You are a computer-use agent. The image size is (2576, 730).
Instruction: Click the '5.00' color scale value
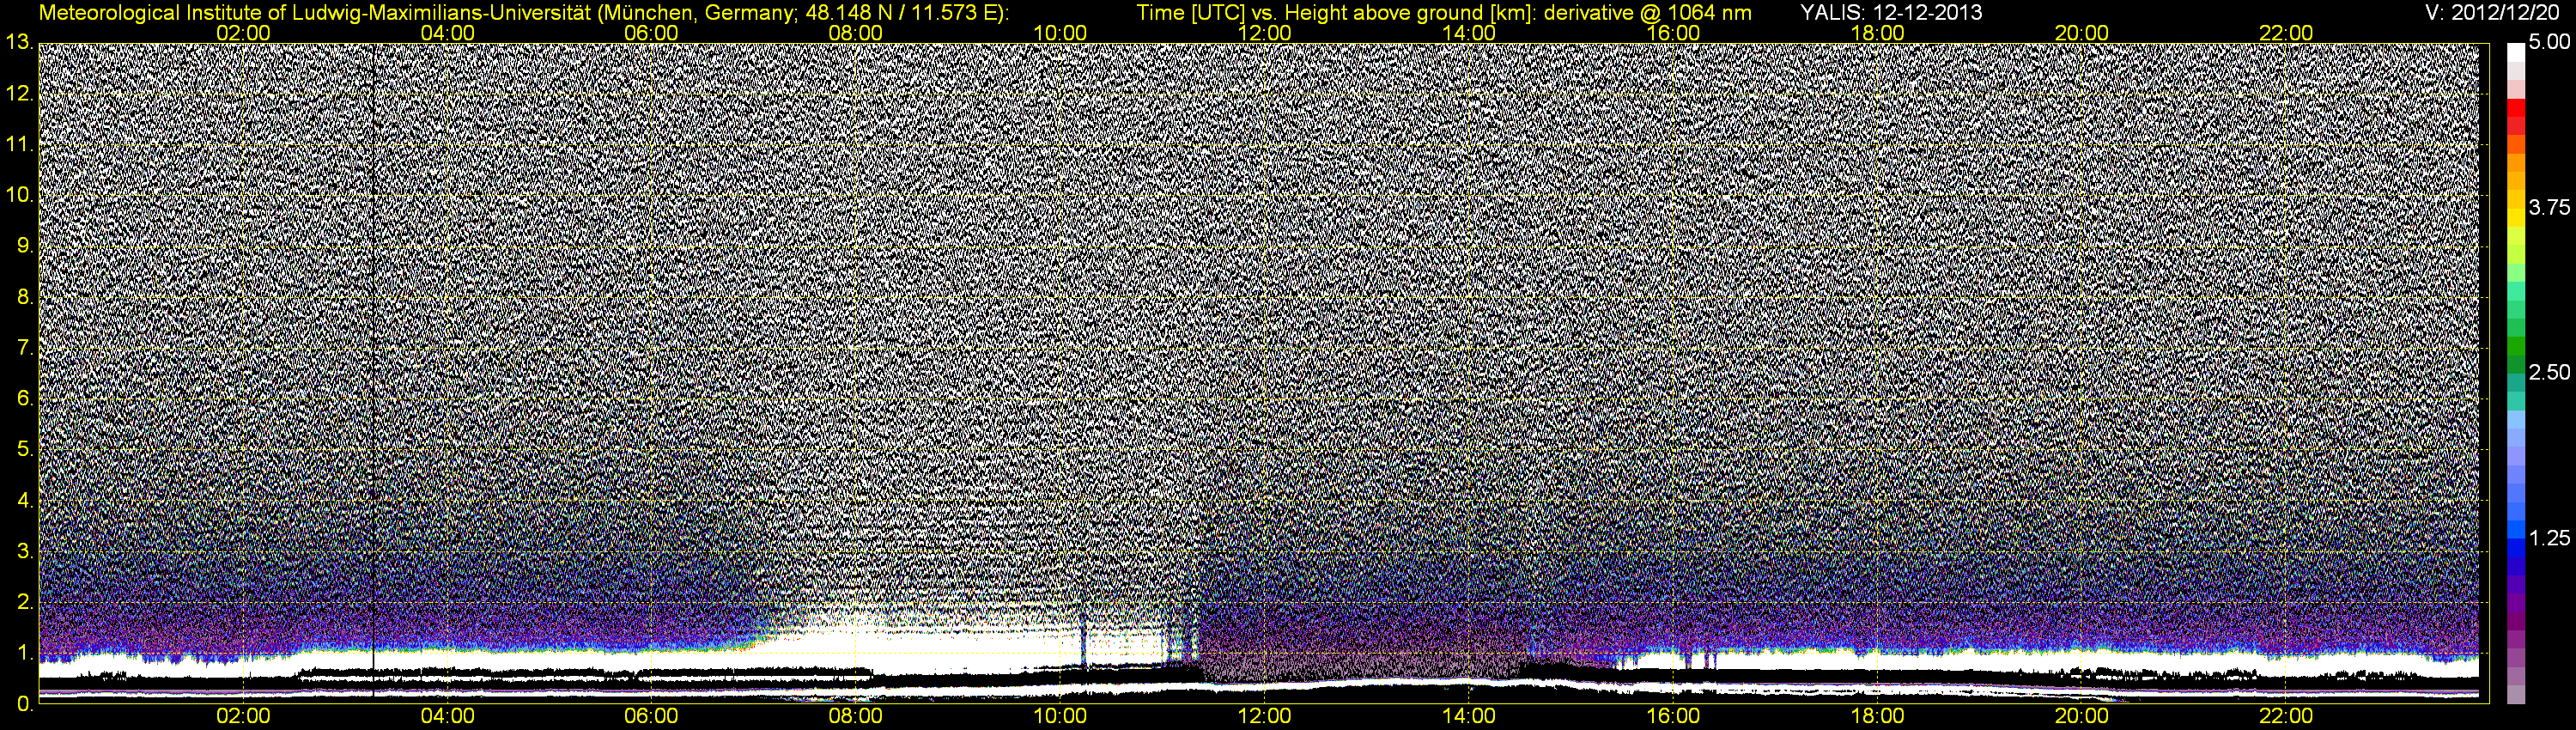tap(2549, 43)
